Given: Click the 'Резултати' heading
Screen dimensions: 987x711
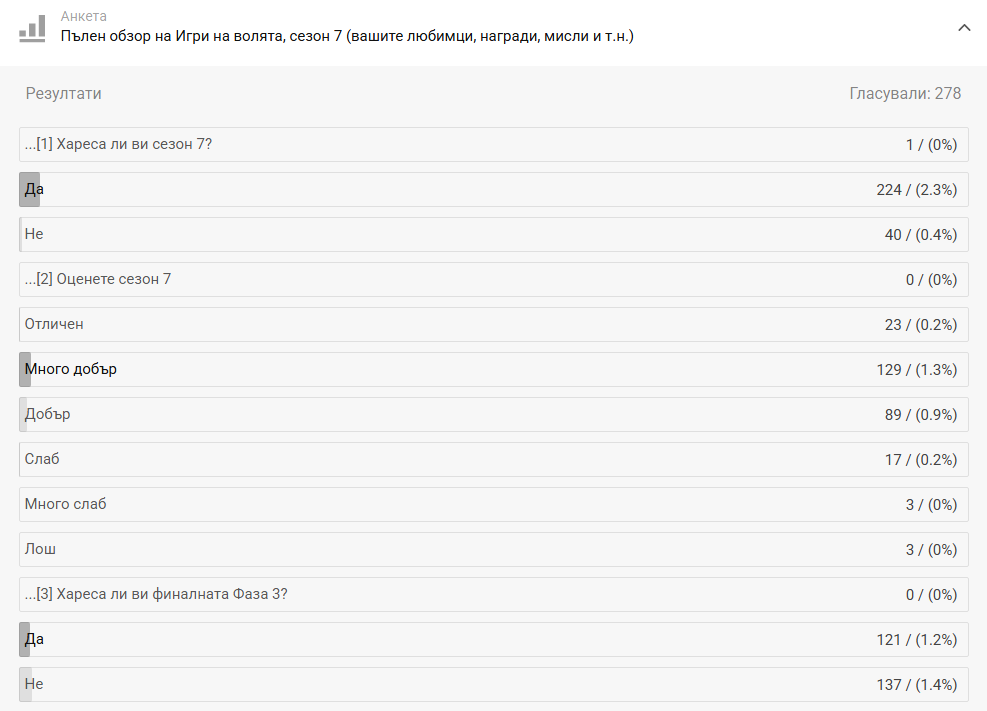Looking at the screenshot, I should 63,94.
